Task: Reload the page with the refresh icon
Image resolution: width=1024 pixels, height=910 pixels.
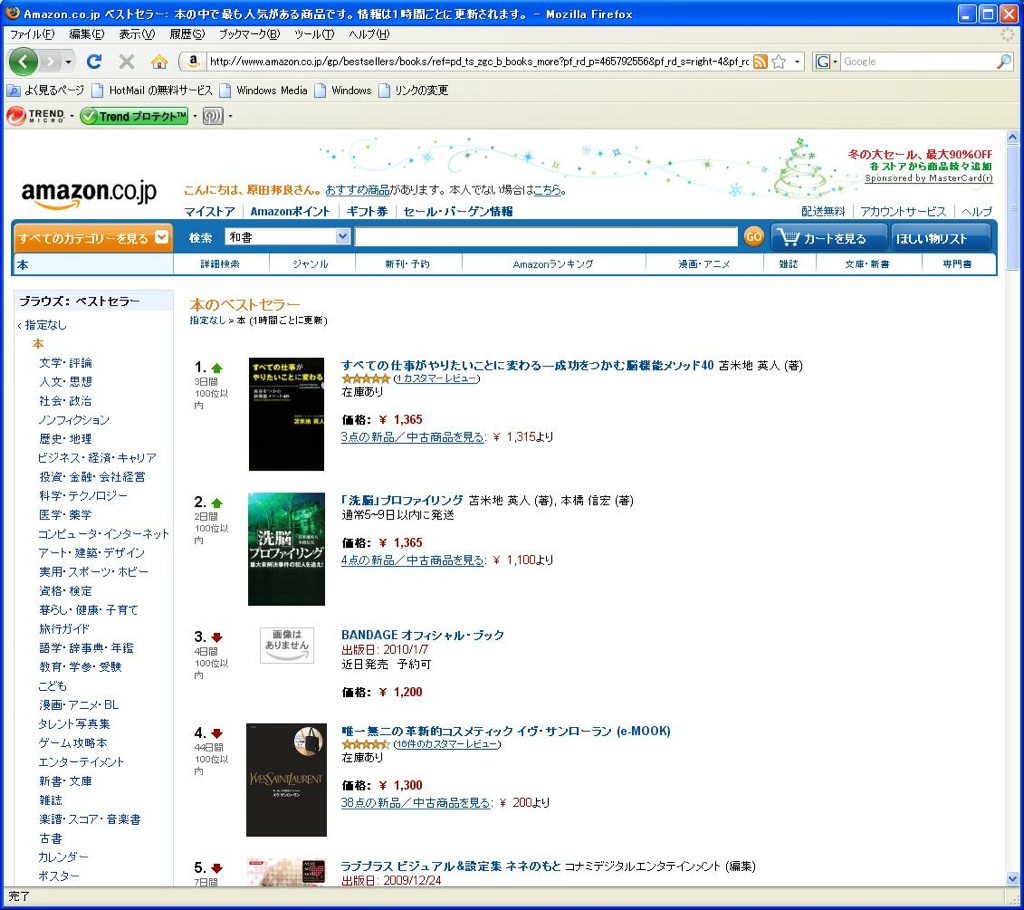Action: (x=94, y=61)
